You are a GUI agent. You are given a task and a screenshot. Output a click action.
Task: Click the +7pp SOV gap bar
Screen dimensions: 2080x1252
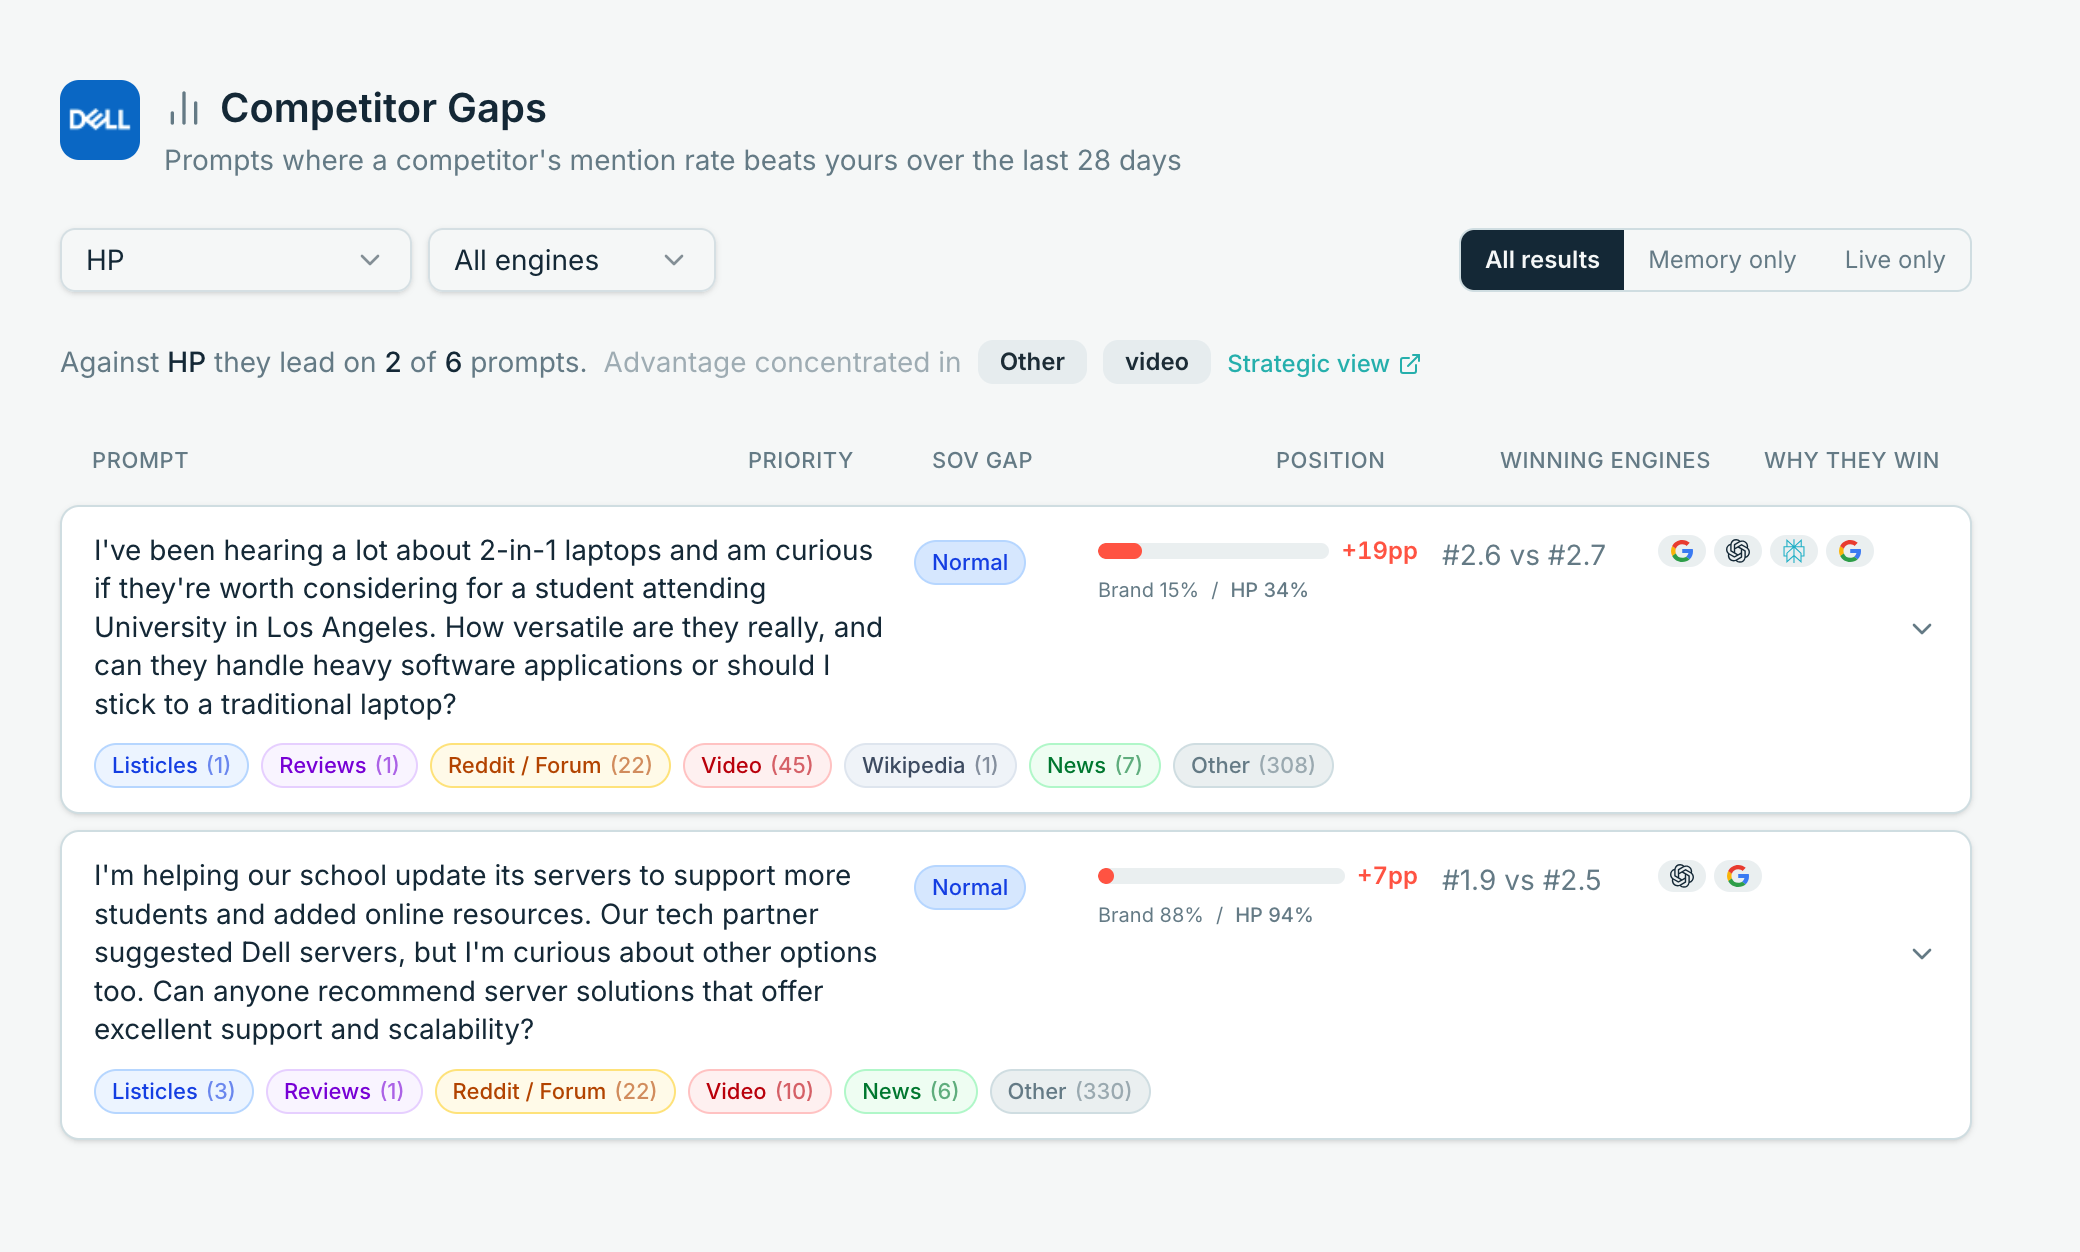pyautogui.click(x=1221, y=876)
